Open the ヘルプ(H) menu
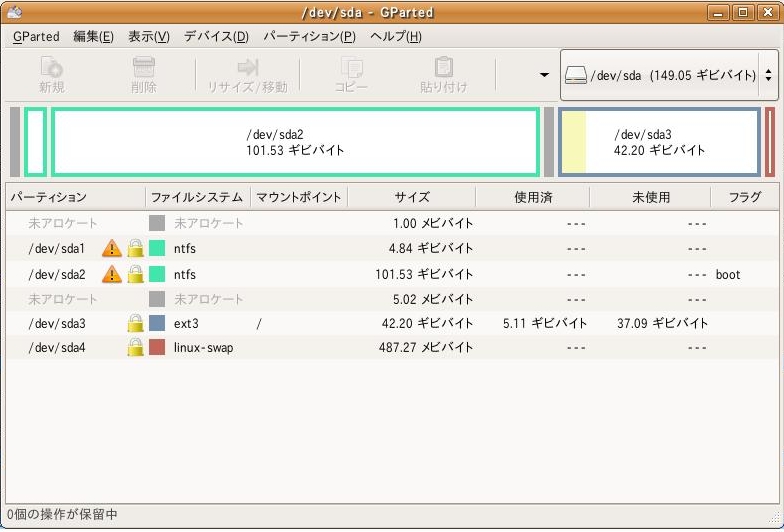784x532 pixels. click(396, 36)
